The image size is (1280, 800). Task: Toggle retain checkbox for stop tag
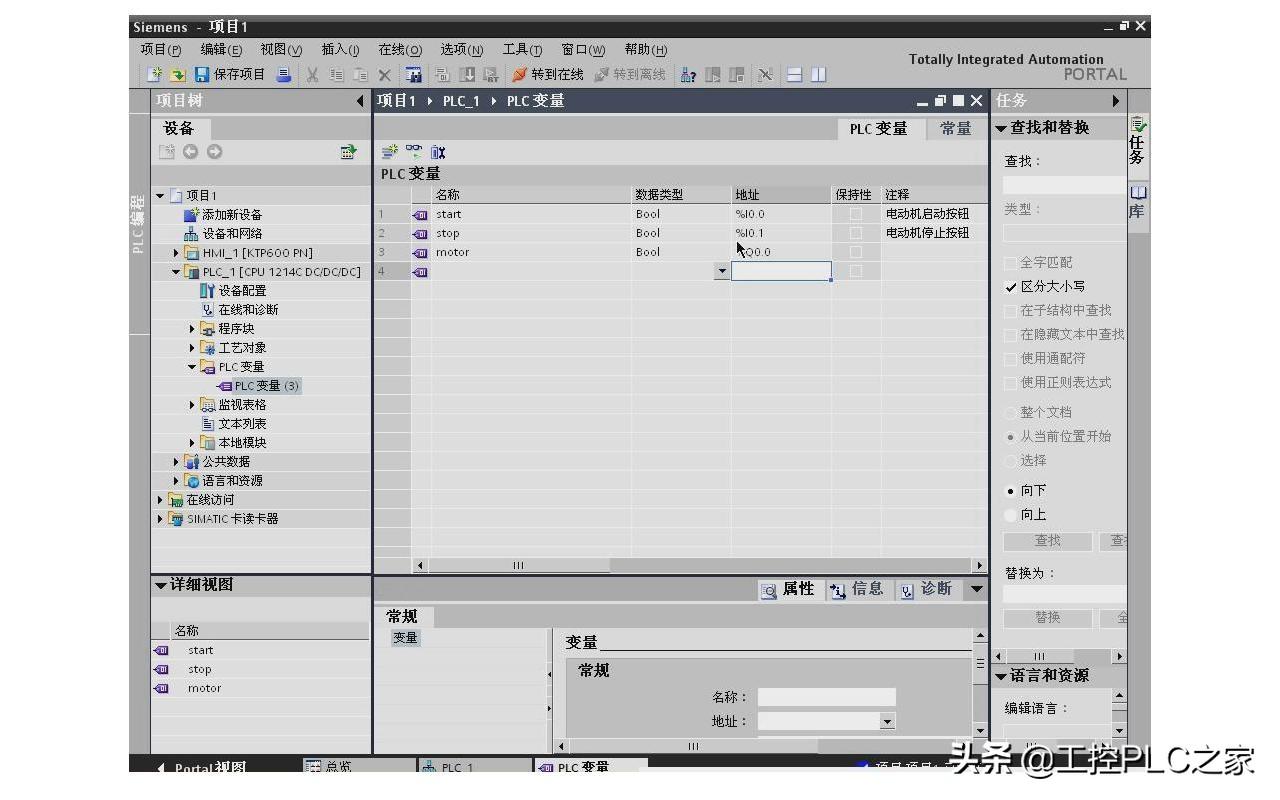click(855, 233)
